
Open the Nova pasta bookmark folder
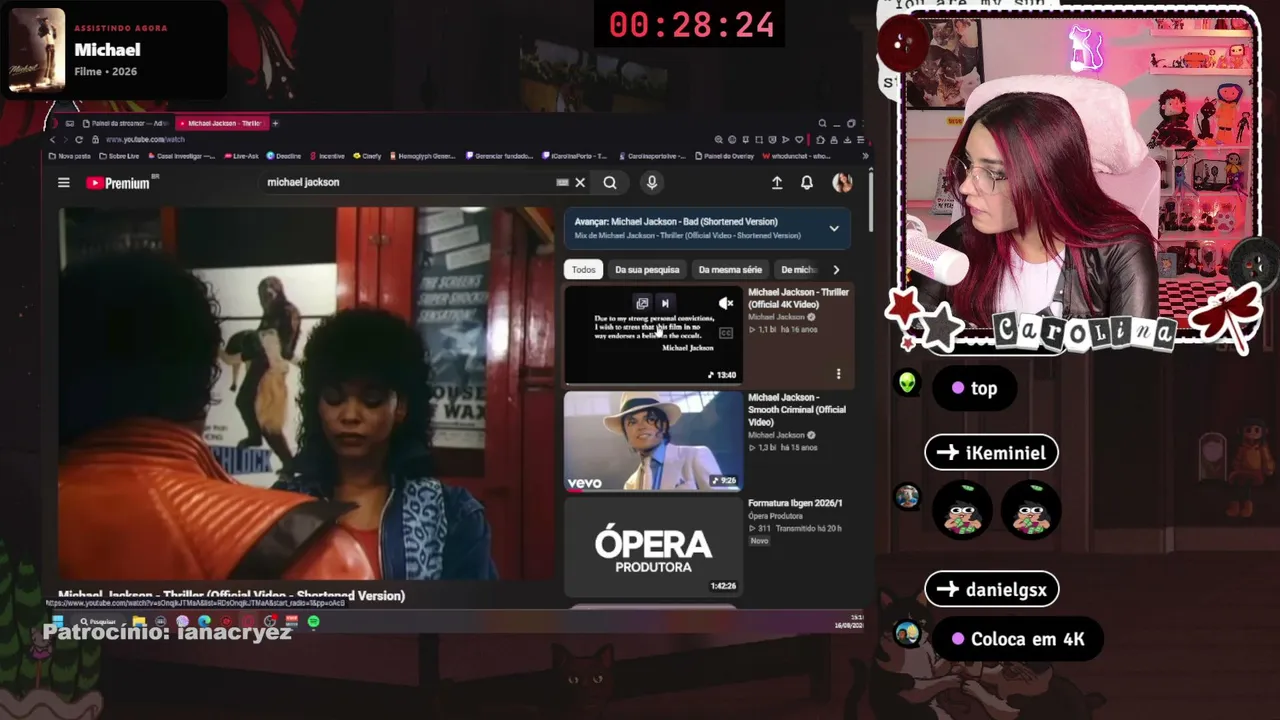click(70, 156)
